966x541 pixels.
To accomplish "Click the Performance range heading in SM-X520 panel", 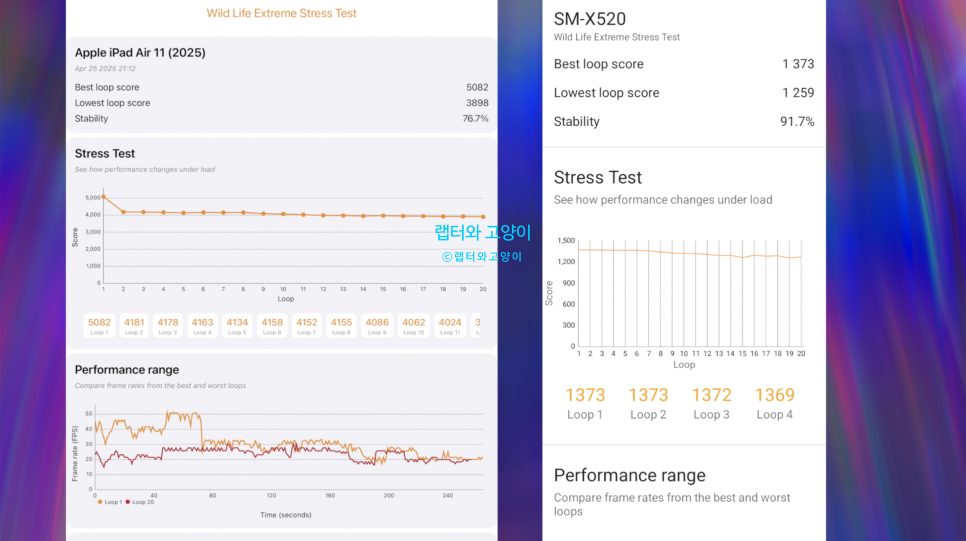I will [x=630, y=476].
